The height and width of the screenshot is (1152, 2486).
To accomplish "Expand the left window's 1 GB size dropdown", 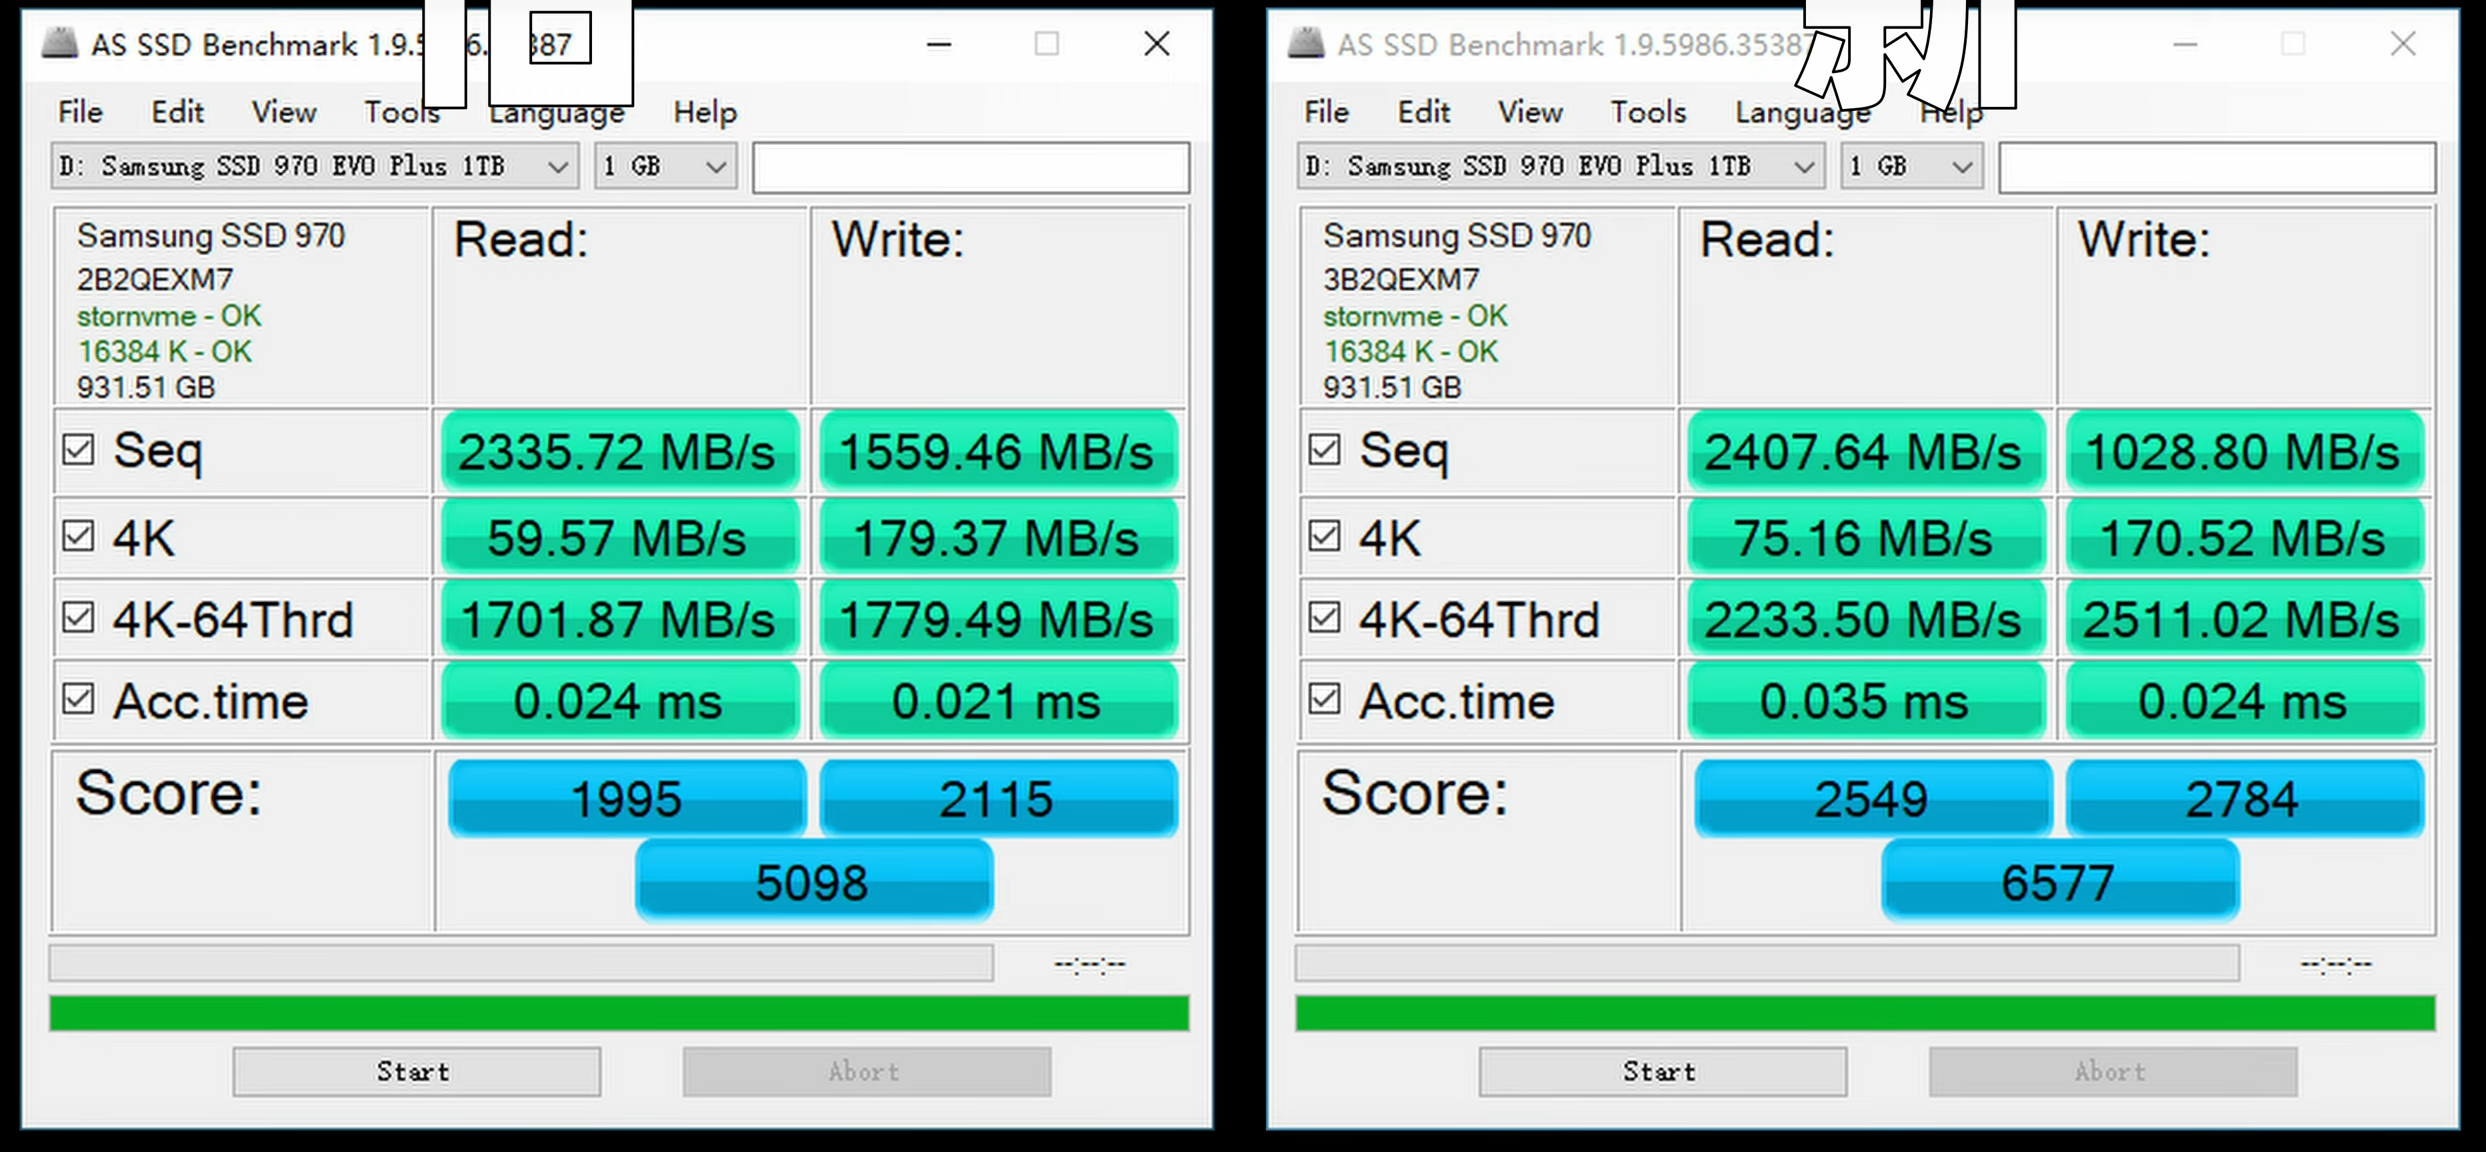I will 666,166.
